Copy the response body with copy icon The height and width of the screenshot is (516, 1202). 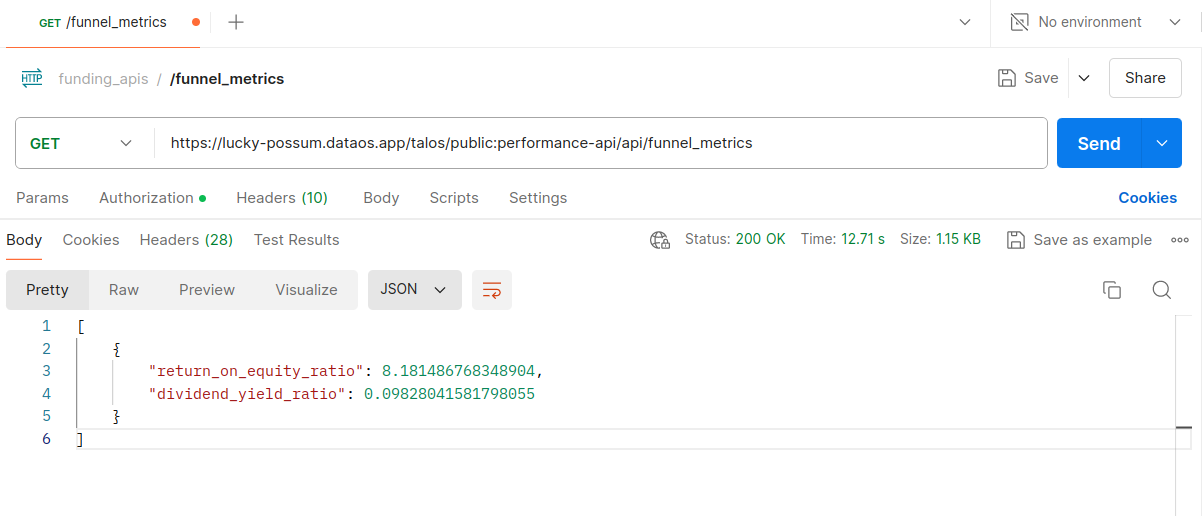point(1111,290)
